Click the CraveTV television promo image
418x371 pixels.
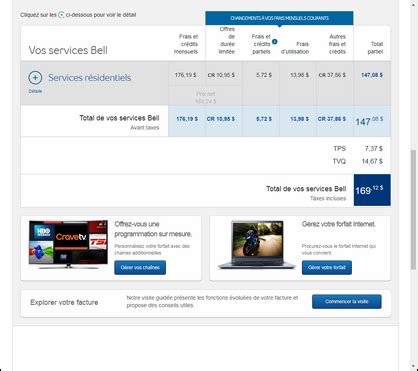tap(68, 245)
